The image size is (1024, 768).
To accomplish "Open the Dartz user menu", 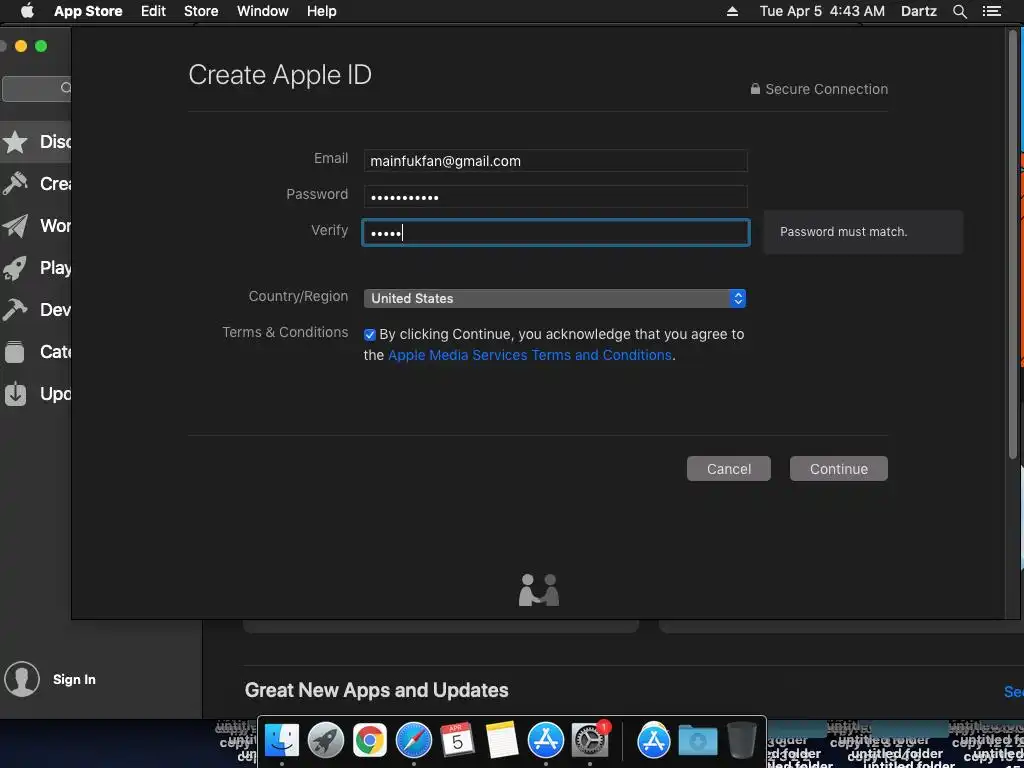I will [919, 11].
